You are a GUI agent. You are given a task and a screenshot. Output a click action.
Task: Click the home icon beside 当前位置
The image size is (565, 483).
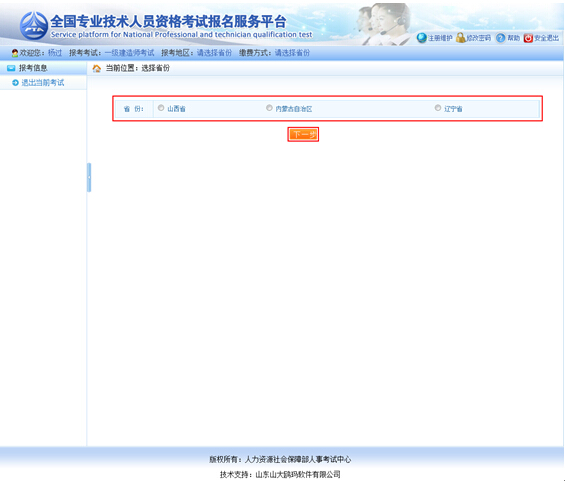(97, 68)
